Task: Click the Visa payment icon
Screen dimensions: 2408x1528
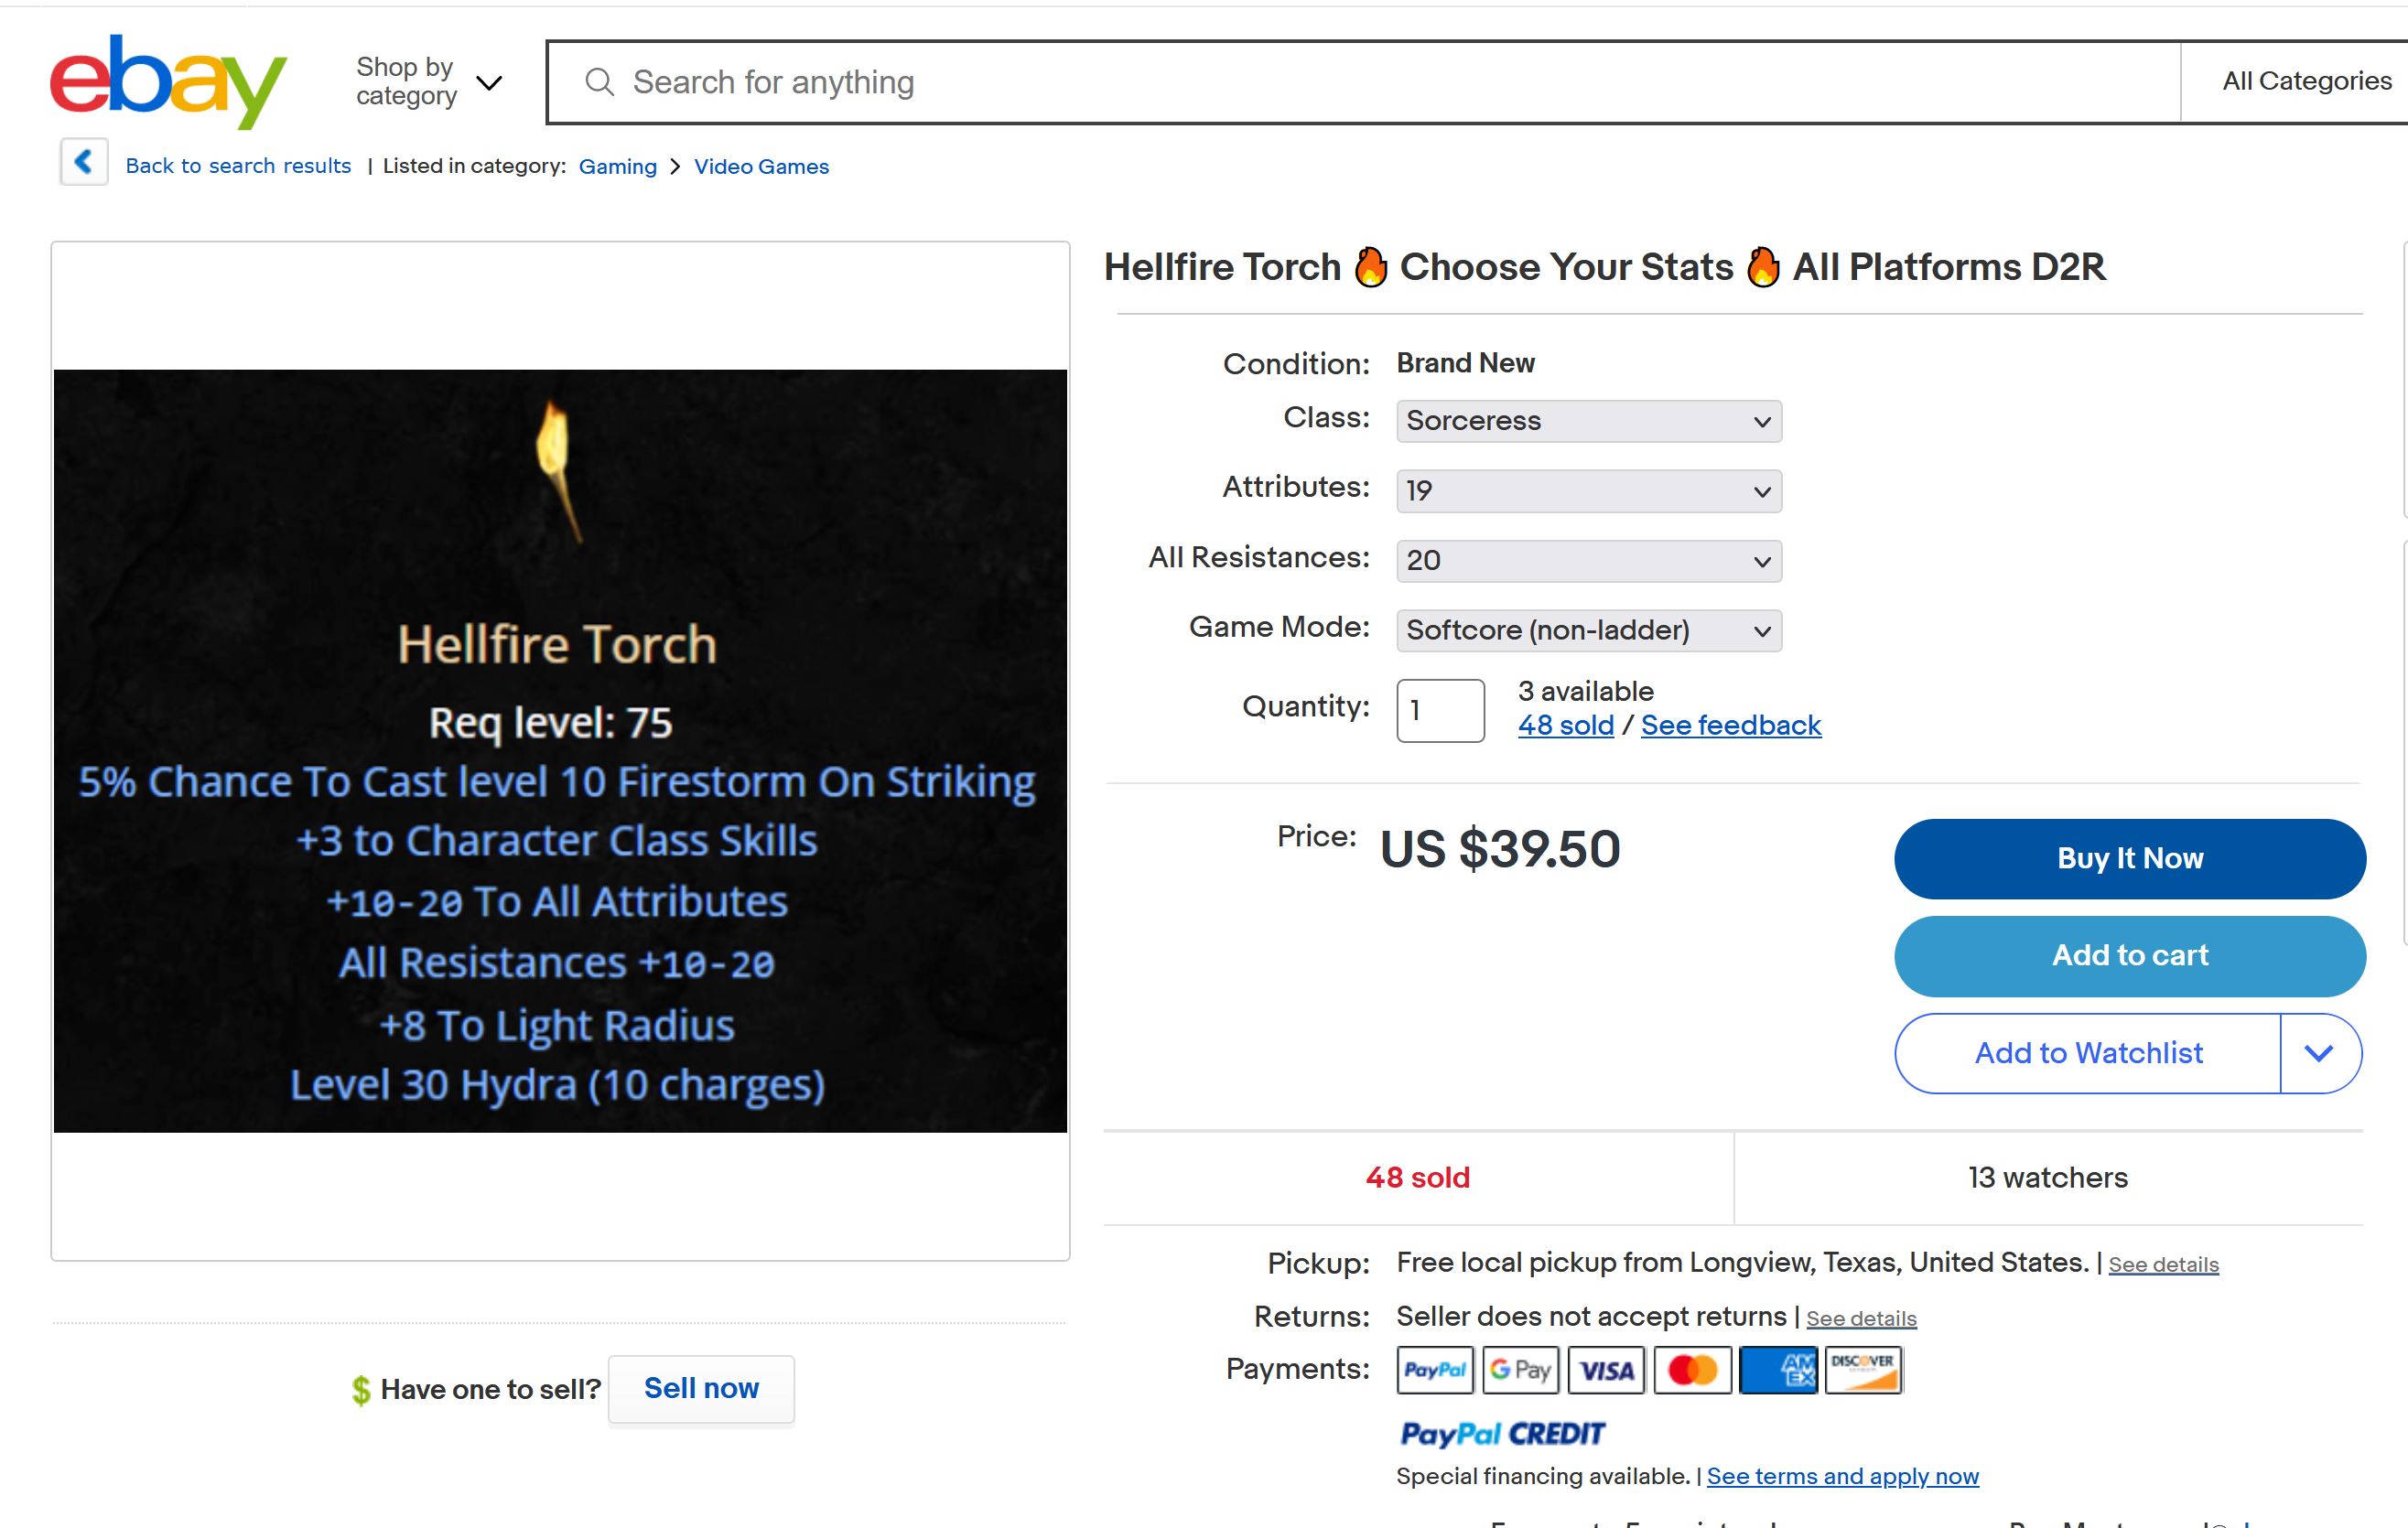Action: click(x=1606, y=1370)
